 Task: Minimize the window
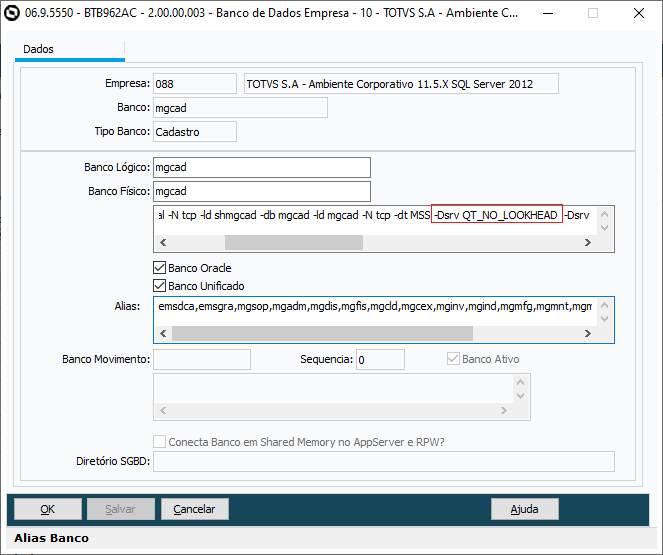click(548, 14)
